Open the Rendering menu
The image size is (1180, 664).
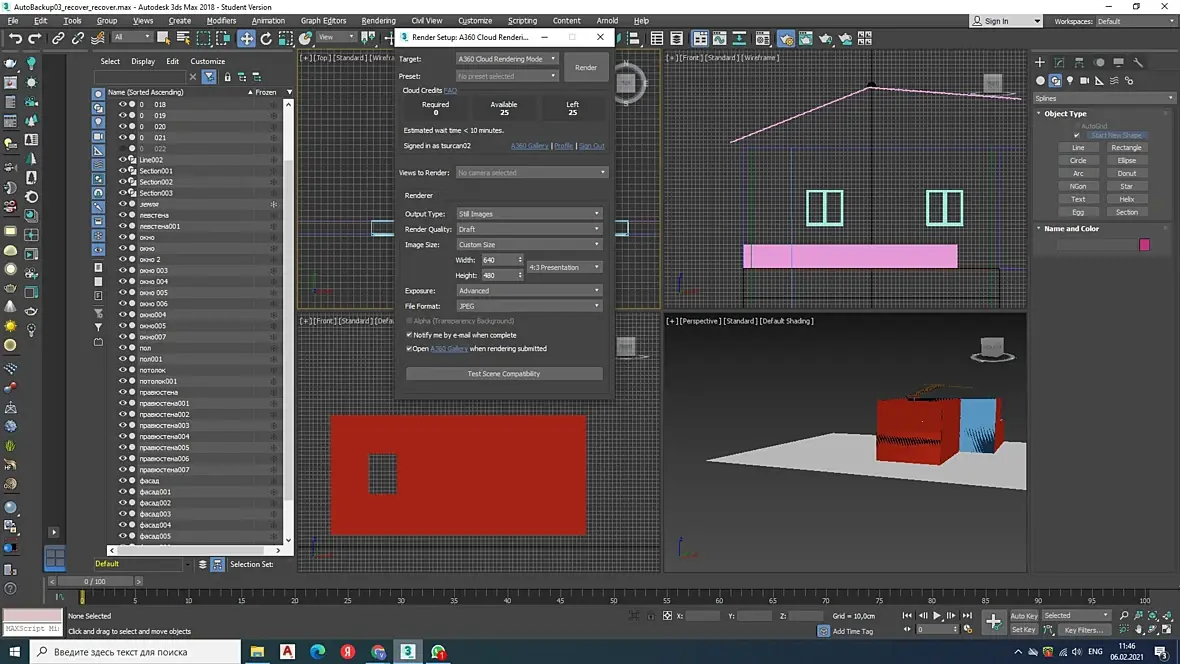click(x=378, y=20)
